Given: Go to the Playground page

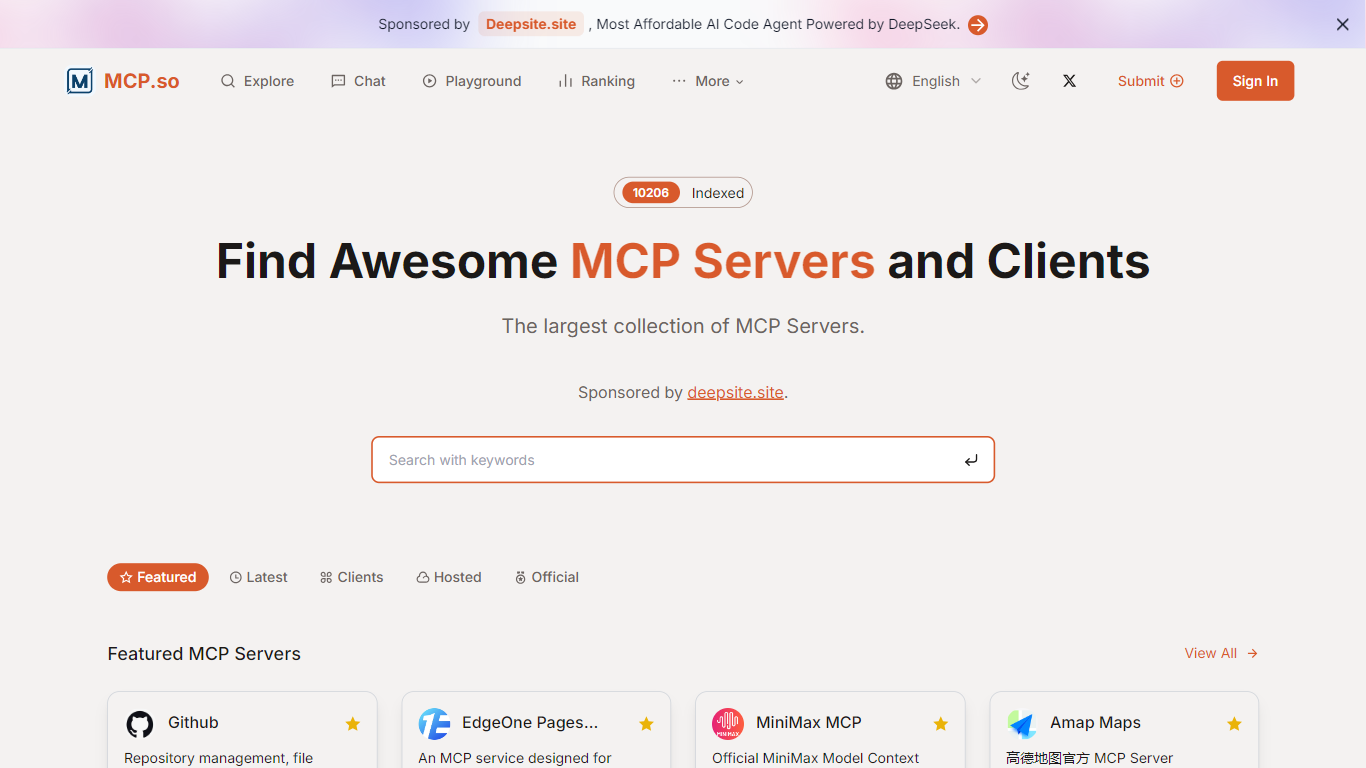Looking at the screenshot, I should pos(472,81).
